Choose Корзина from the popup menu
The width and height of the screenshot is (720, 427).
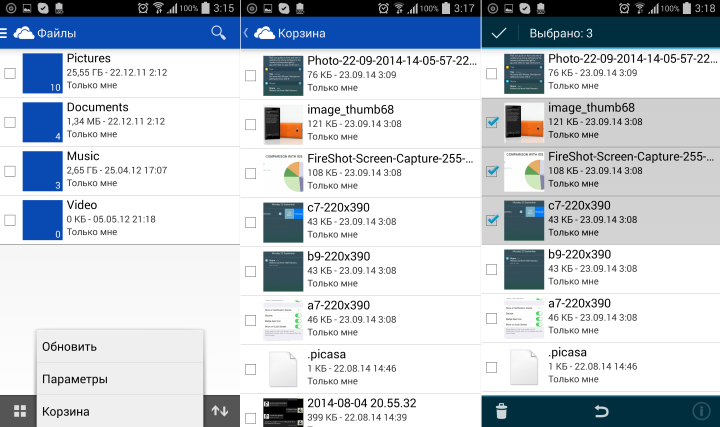[120, 411]
